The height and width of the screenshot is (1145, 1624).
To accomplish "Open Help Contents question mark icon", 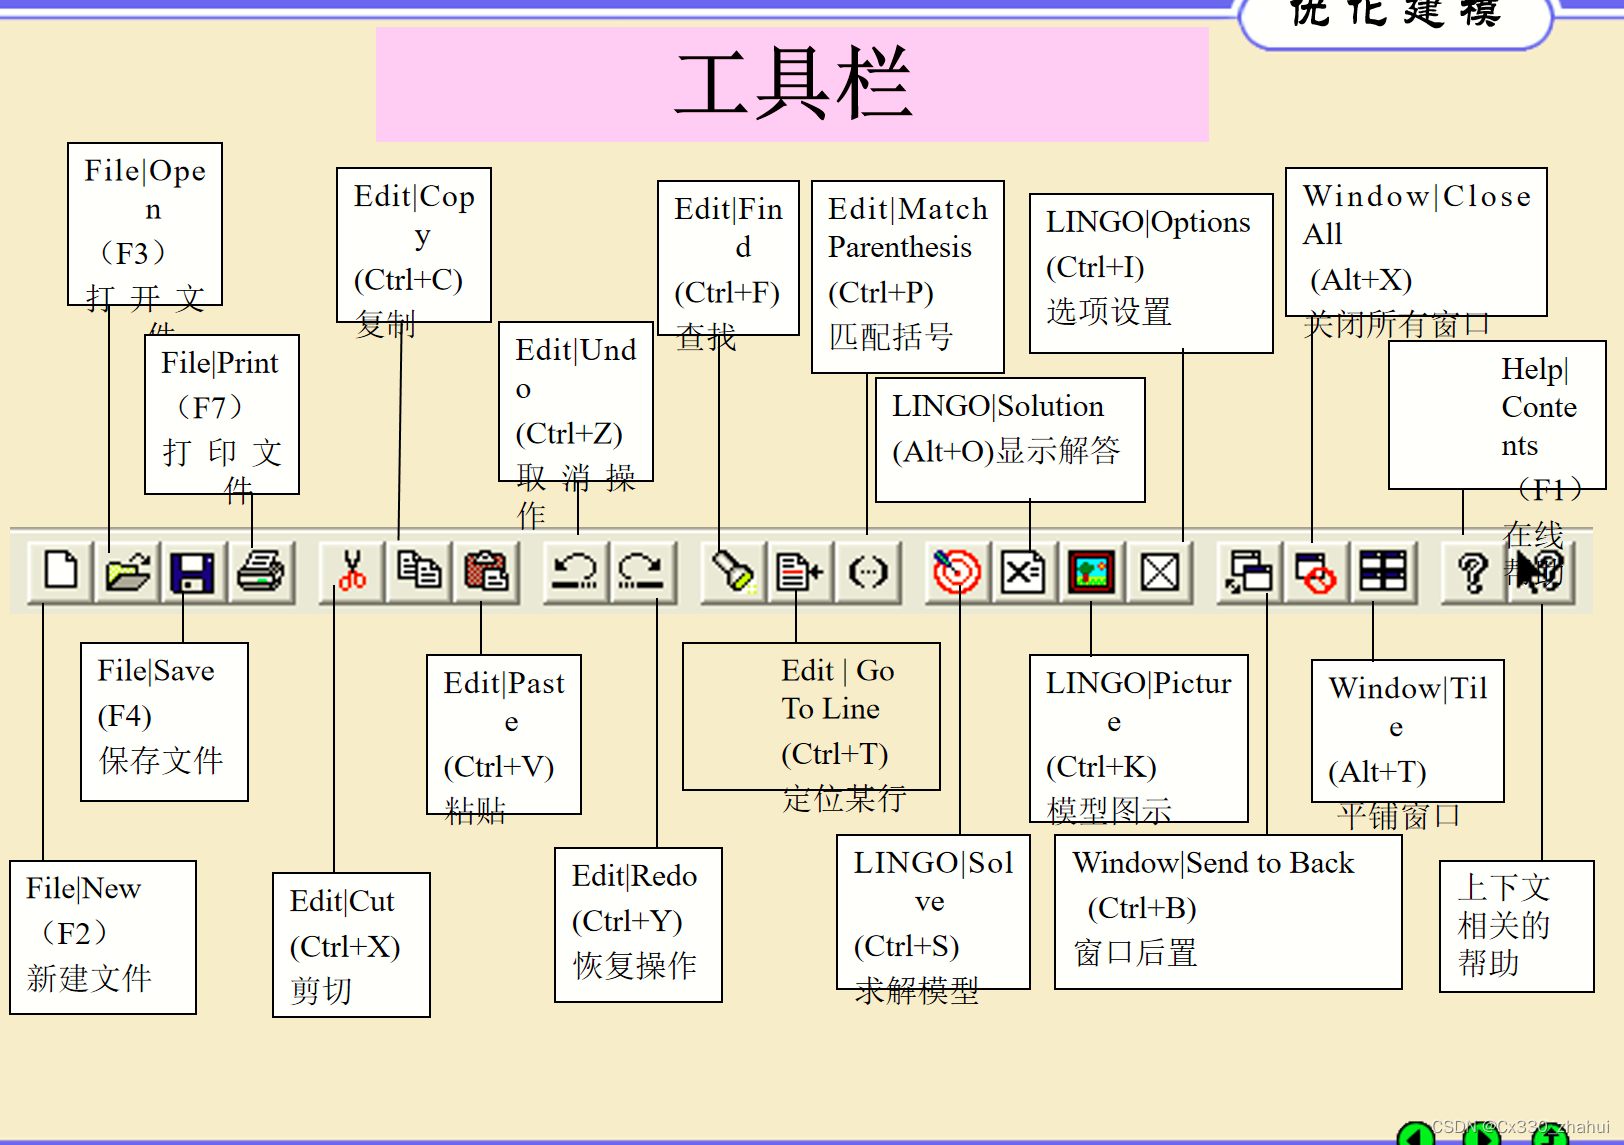I will (x=1473, y=572).
